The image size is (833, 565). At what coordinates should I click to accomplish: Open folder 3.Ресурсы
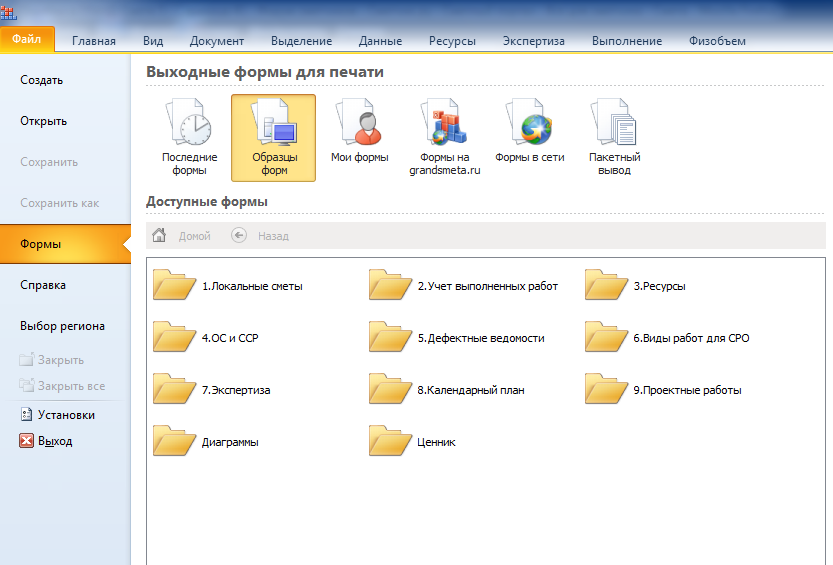point(635,286)
